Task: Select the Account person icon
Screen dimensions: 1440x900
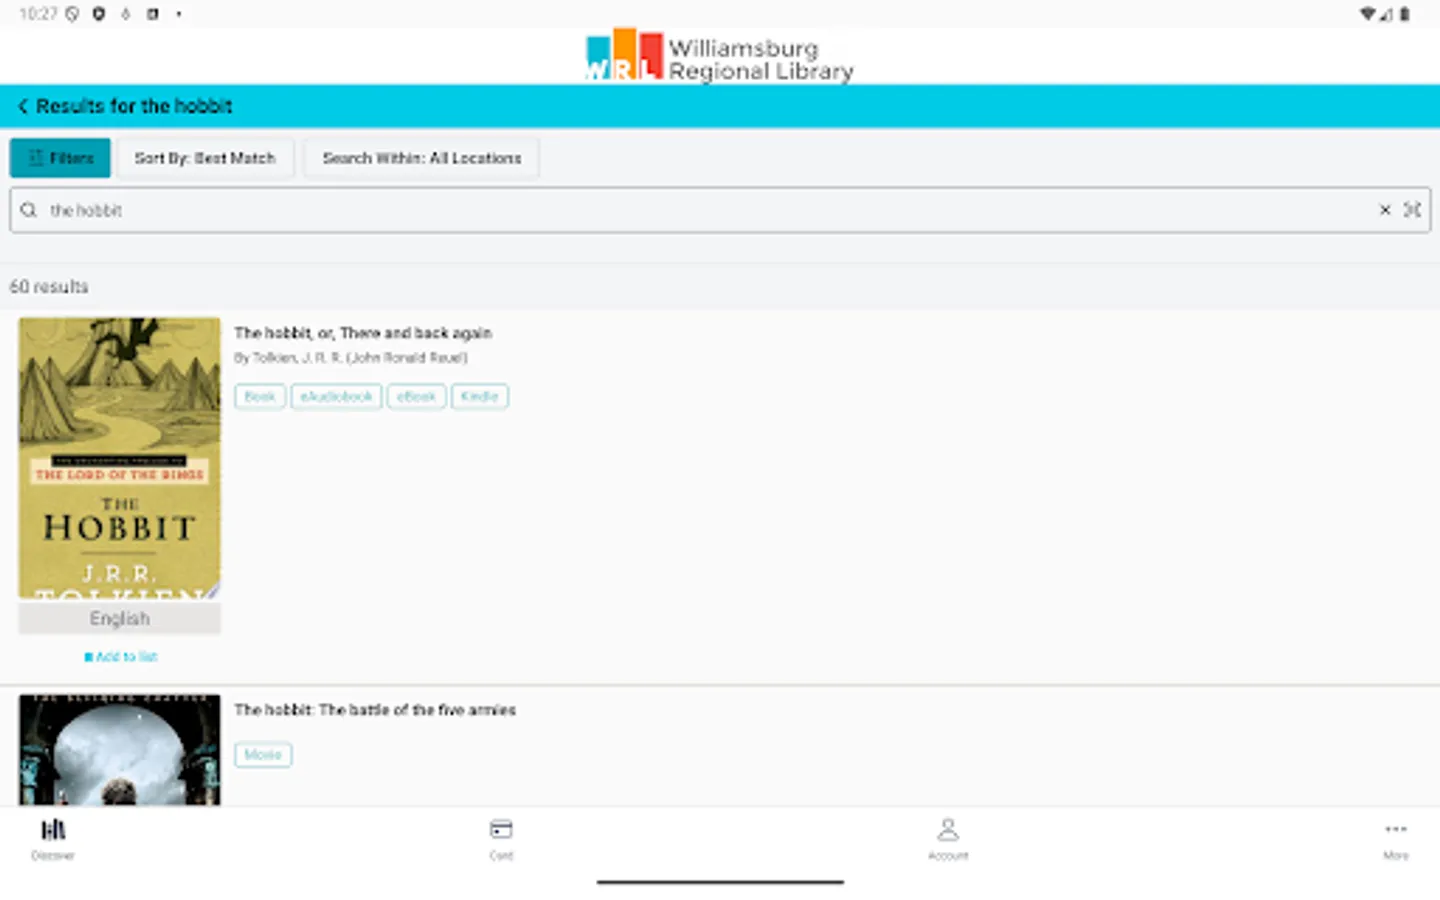Action: click(x=947, y=836)
